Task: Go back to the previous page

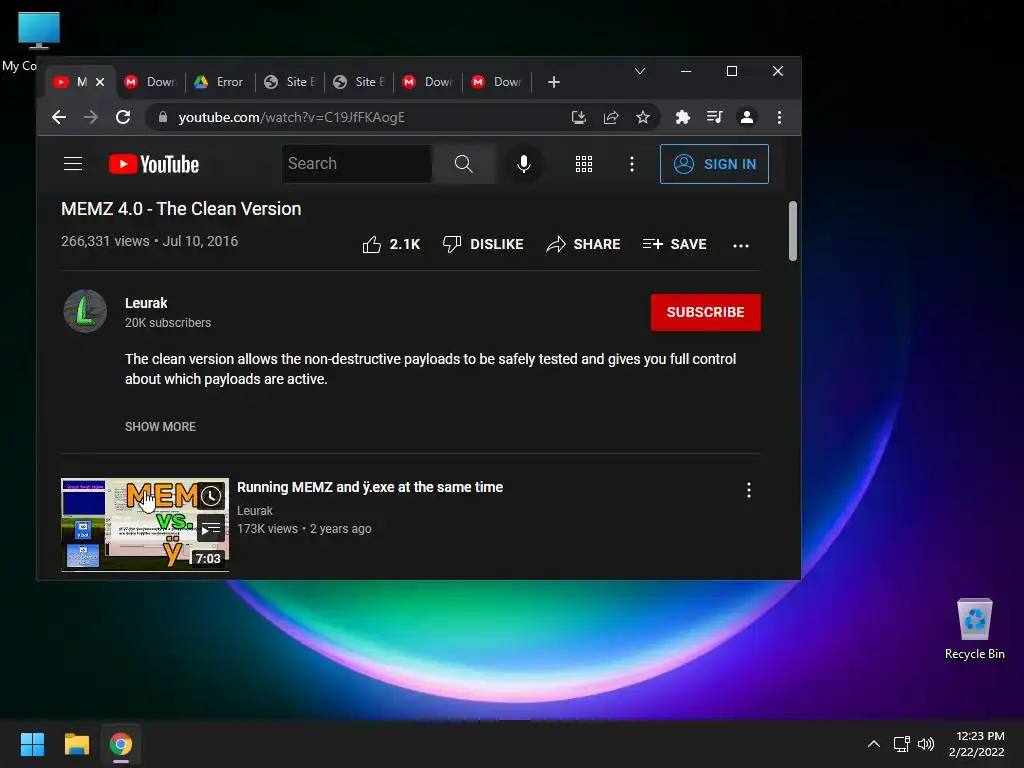Action: (x=59, y=118)
